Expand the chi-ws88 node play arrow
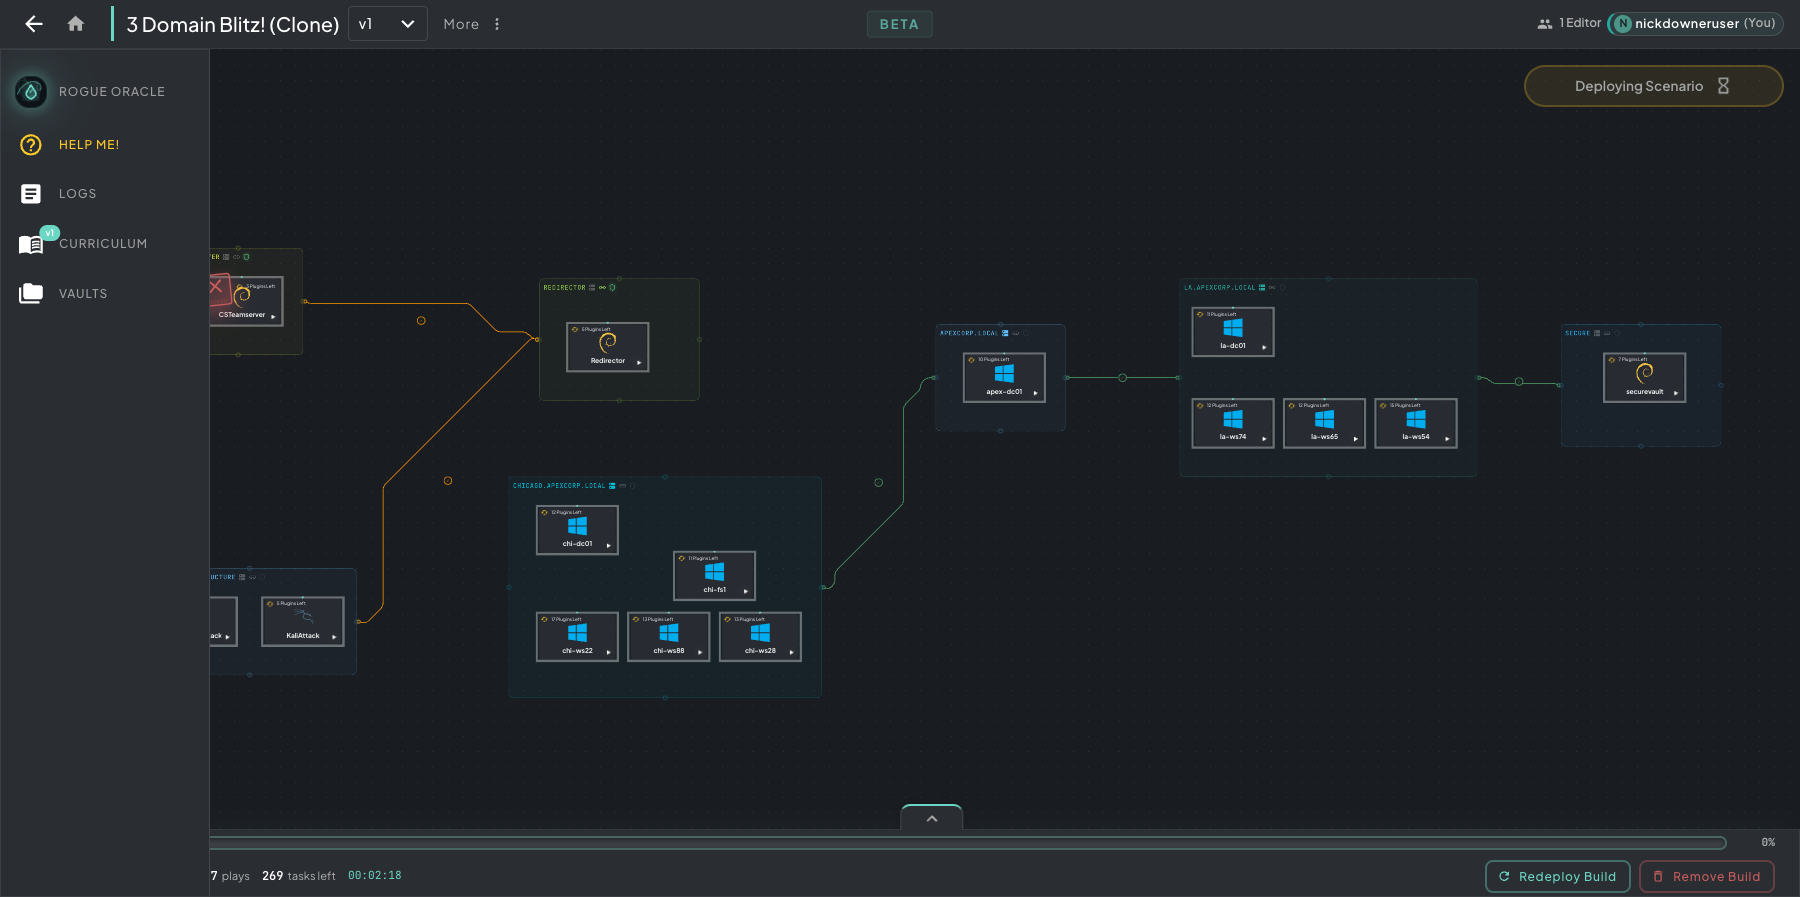Viewport: 1800px width, 897px height. (700, 653)
